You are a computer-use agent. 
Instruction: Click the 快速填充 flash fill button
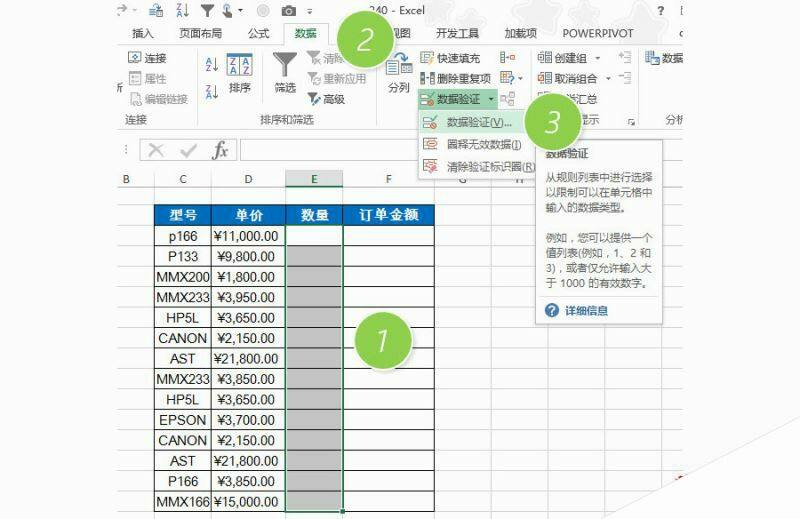coord(450,58)
